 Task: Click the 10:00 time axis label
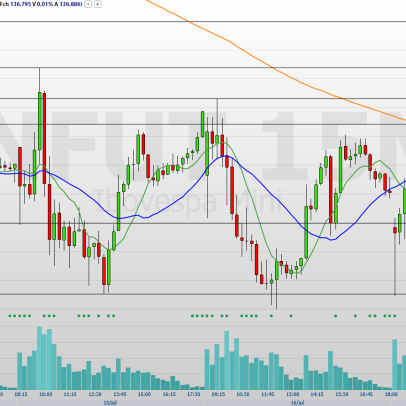(45, 394)
